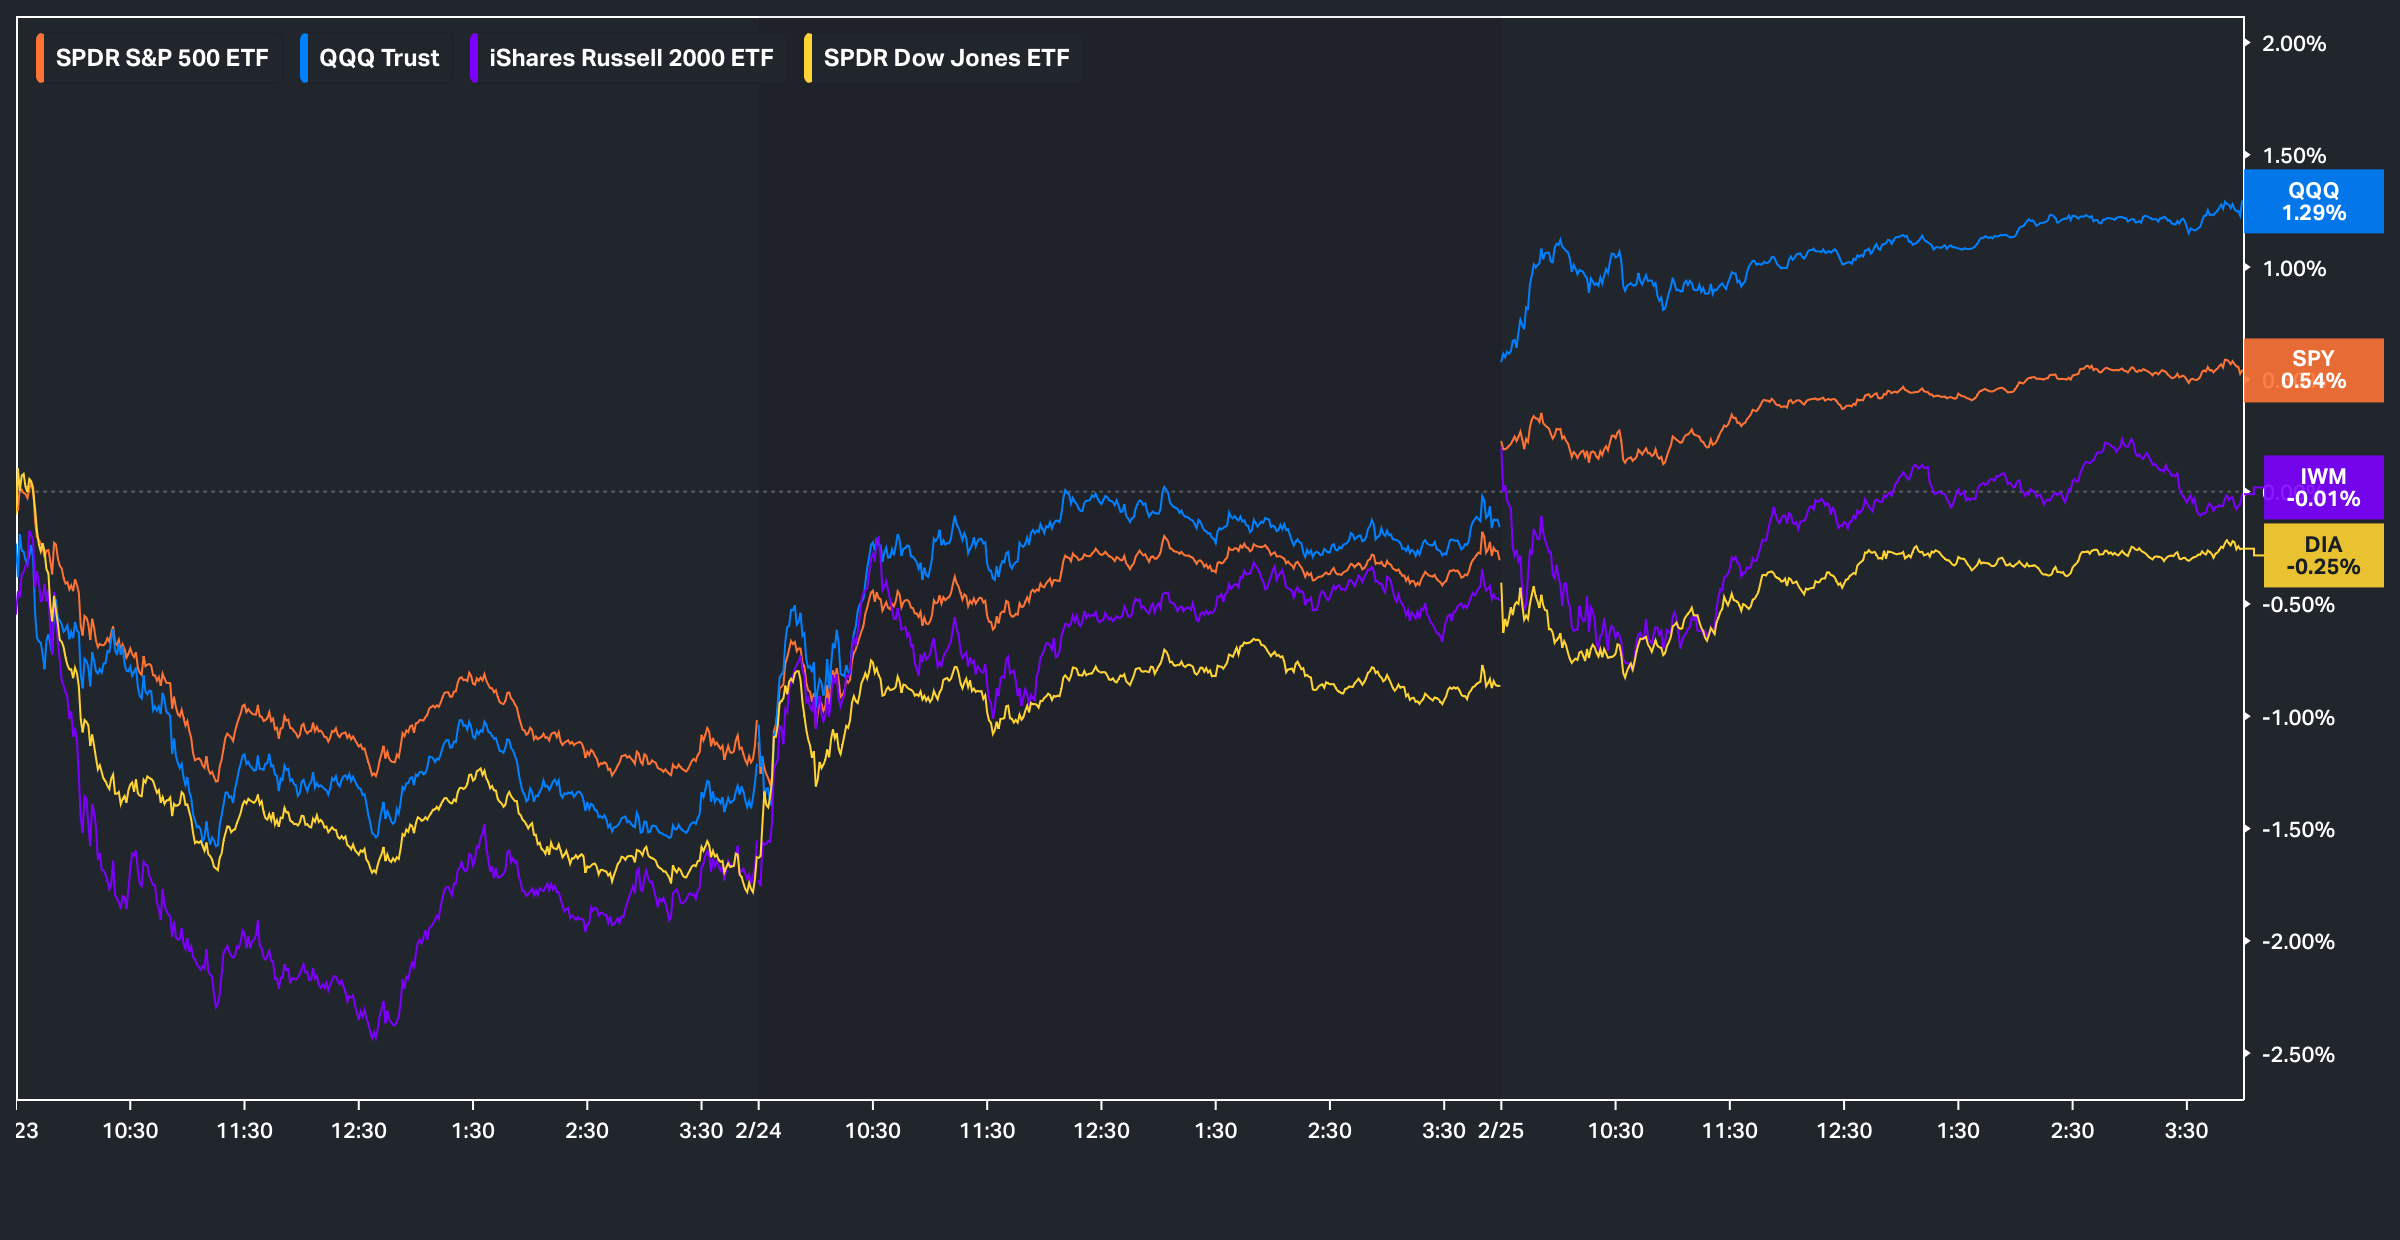2400x1240 pixels.
Task: Click the orange swatch beside SPDR S&P 500
Action: [x=40, y=58]
